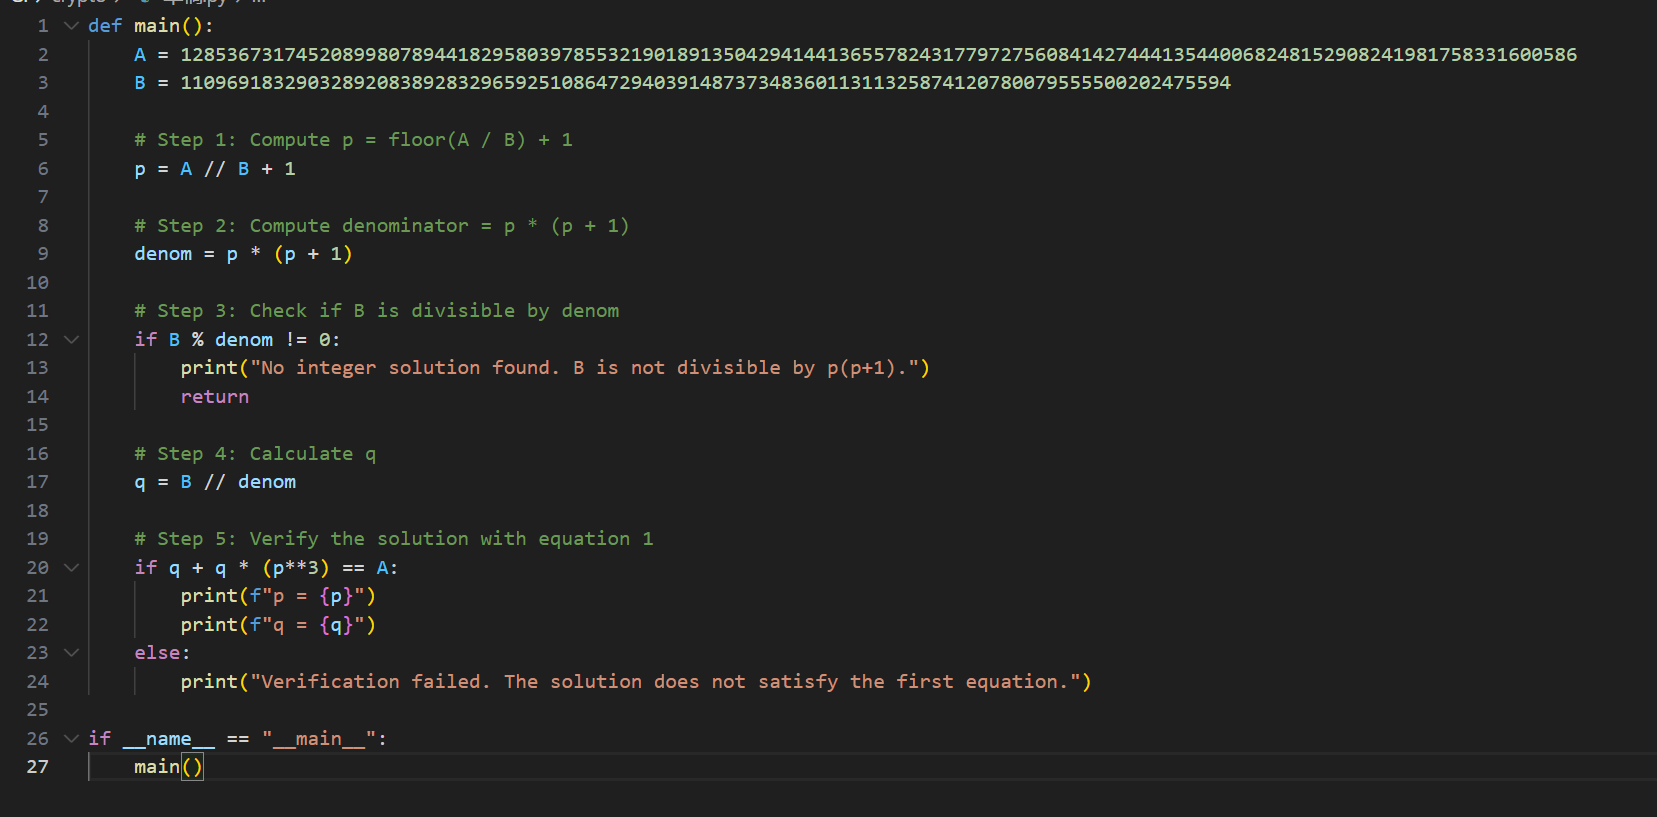
Task: Fold the 'if B % denom != 0' block
Action: pos(71,340)
